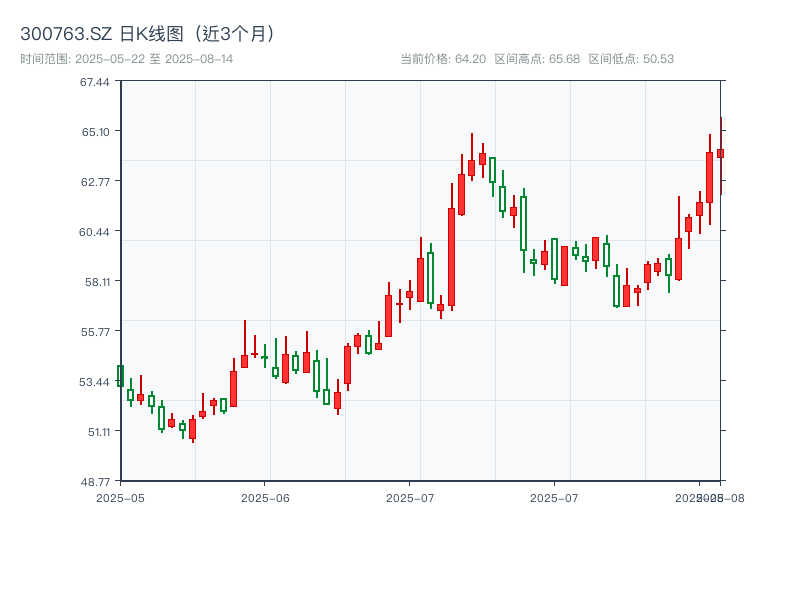The image size is (800, 600).
Task: Select the leftmost green candlestick
Action: point(120,376)
